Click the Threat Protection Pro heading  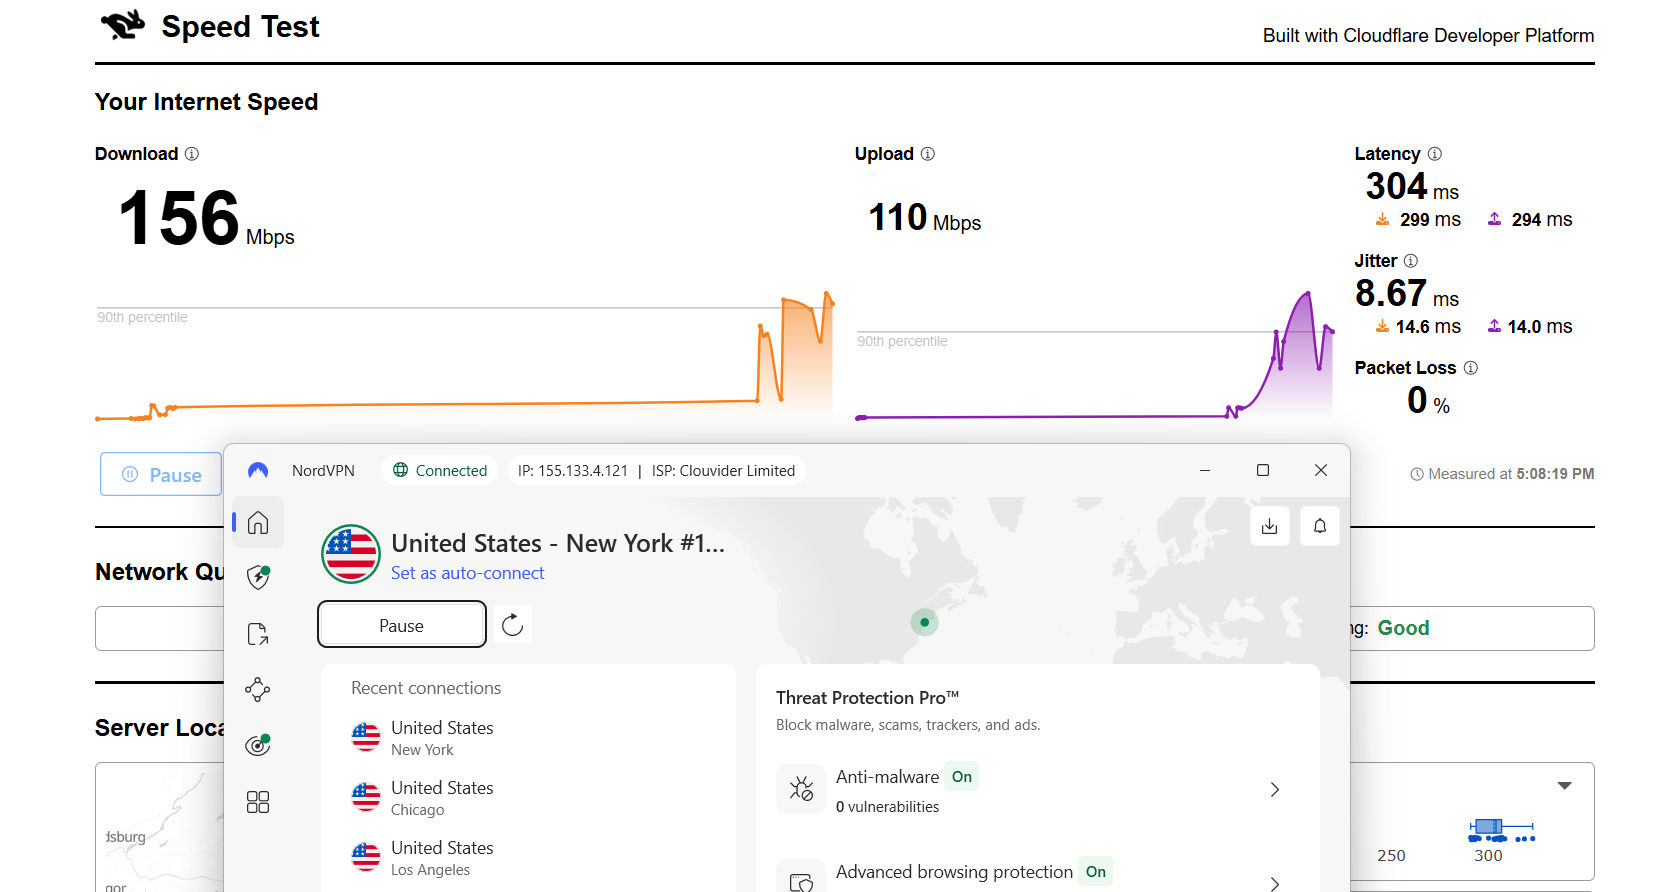(867, 698)
